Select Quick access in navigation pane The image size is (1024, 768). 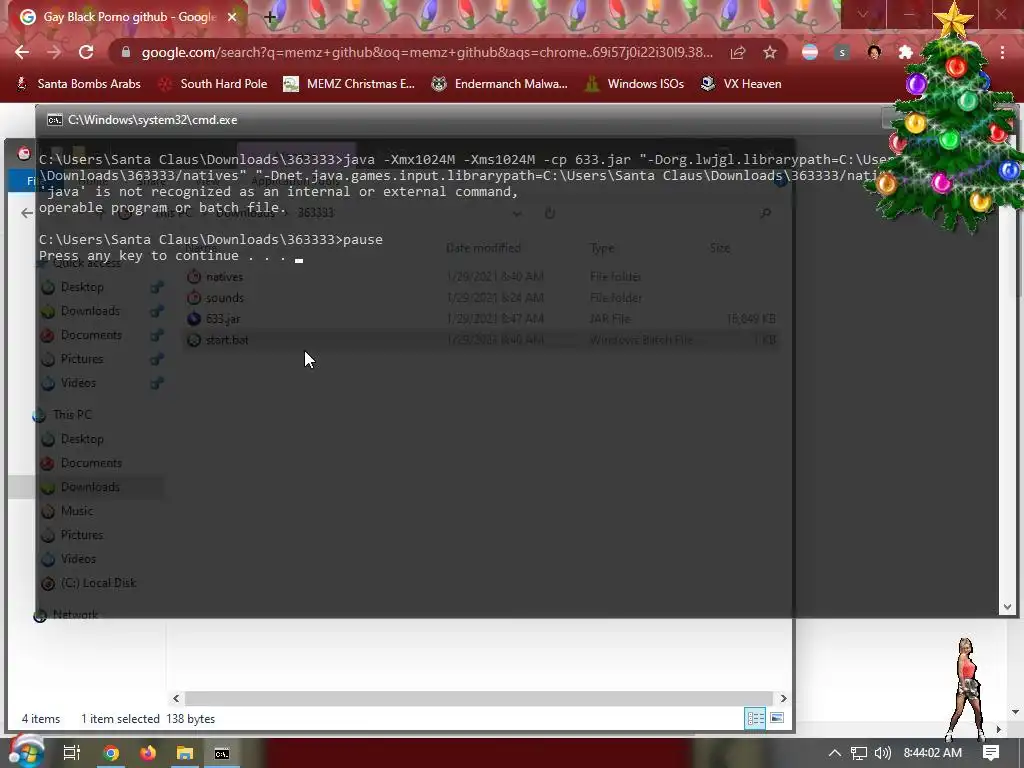coord(86,263)
